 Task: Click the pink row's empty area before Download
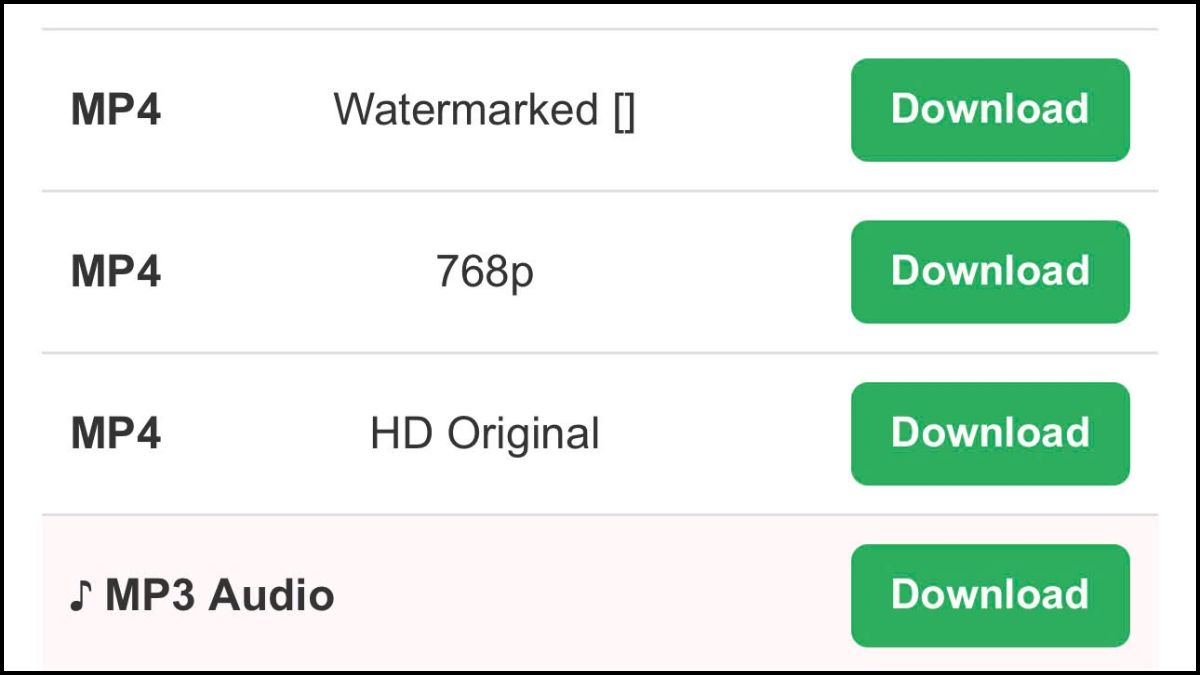coord(600,596)
